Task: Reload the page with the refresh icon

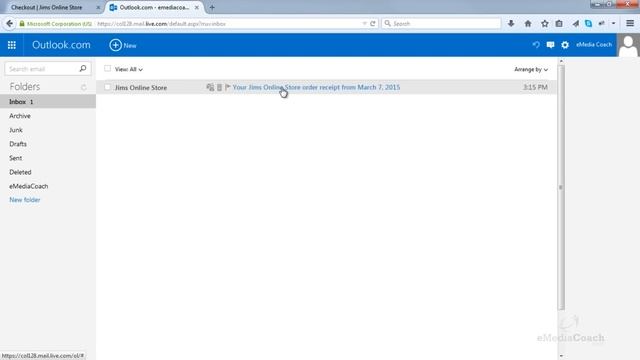Action: click(x=373, y=24)
